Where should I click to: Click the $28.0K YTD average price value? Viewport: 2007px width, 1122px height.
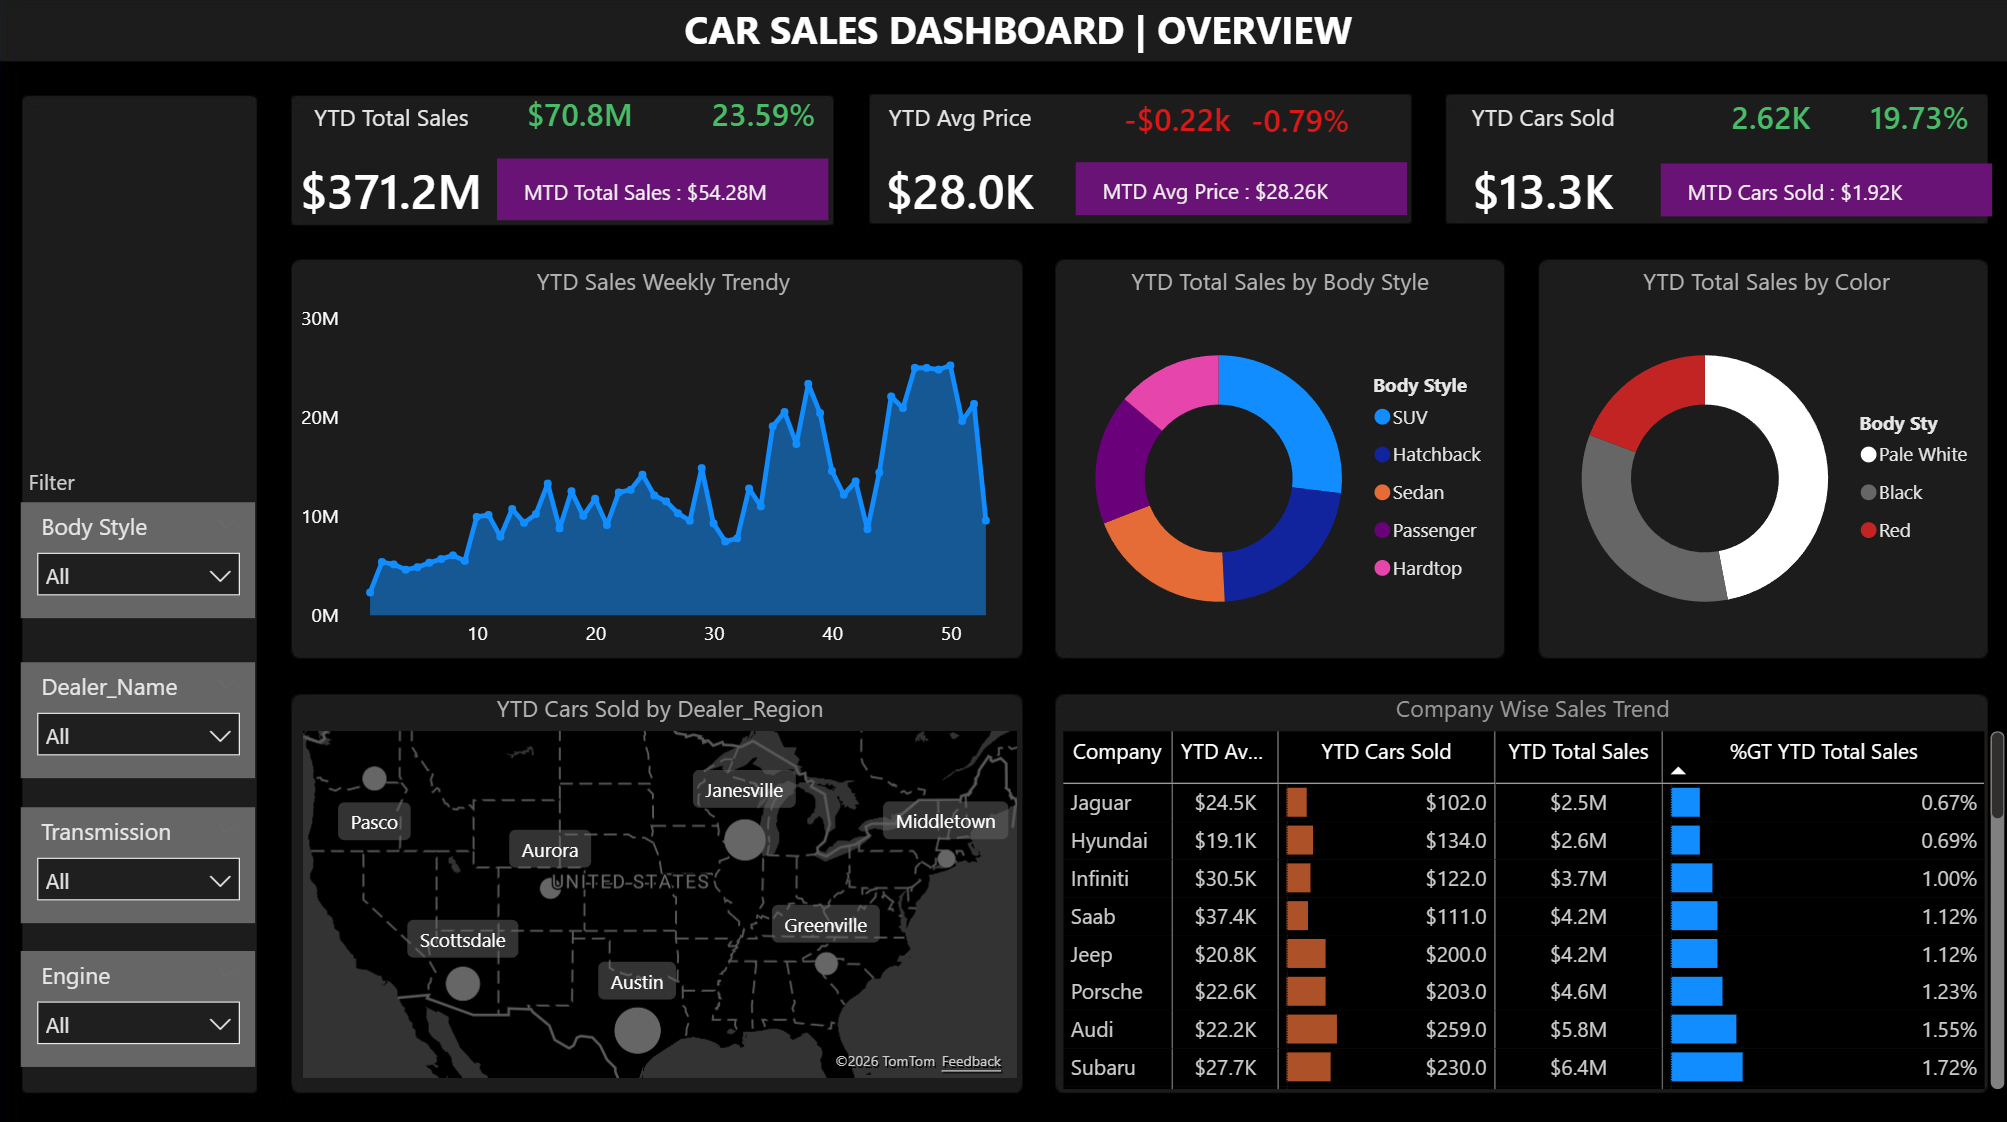point(960,192)
